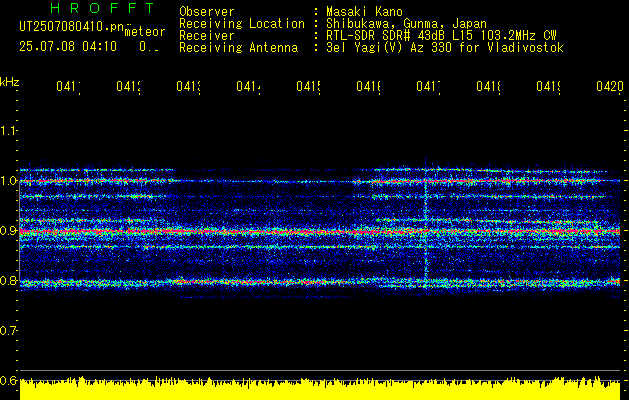This screenshot has height=400, width=629.
Task: Click the 0.6 kHz frequency label
Action: tap(8, 380)
